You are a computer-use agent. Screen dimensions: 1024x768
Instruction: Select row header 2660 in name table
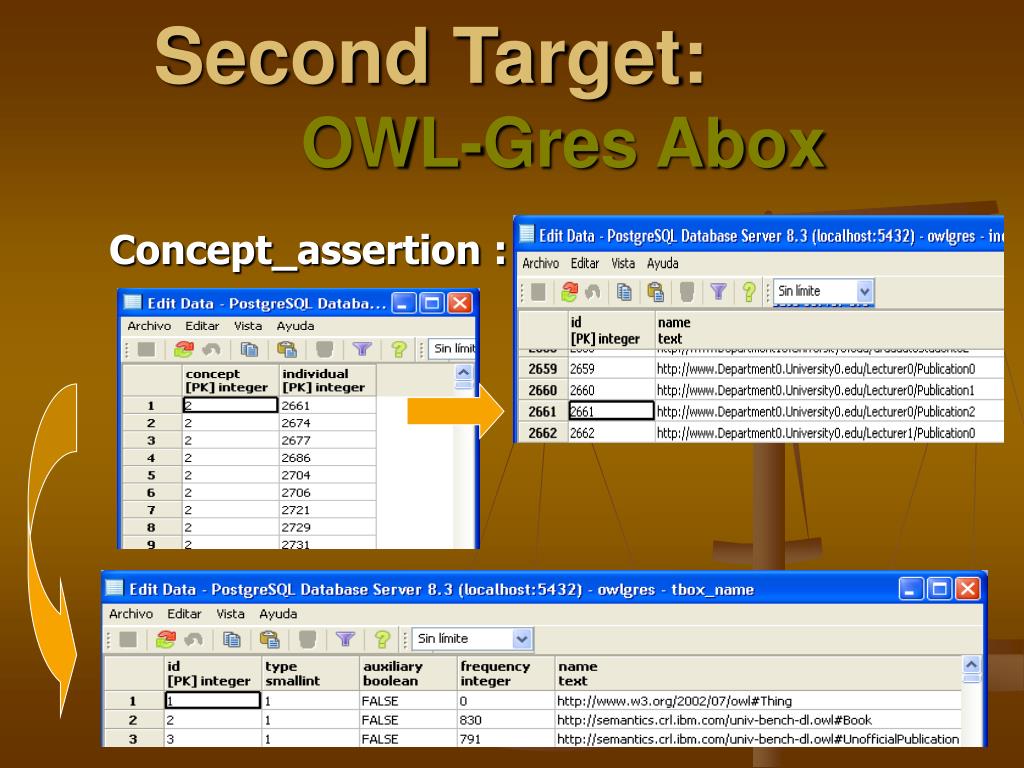click(542, 391)
